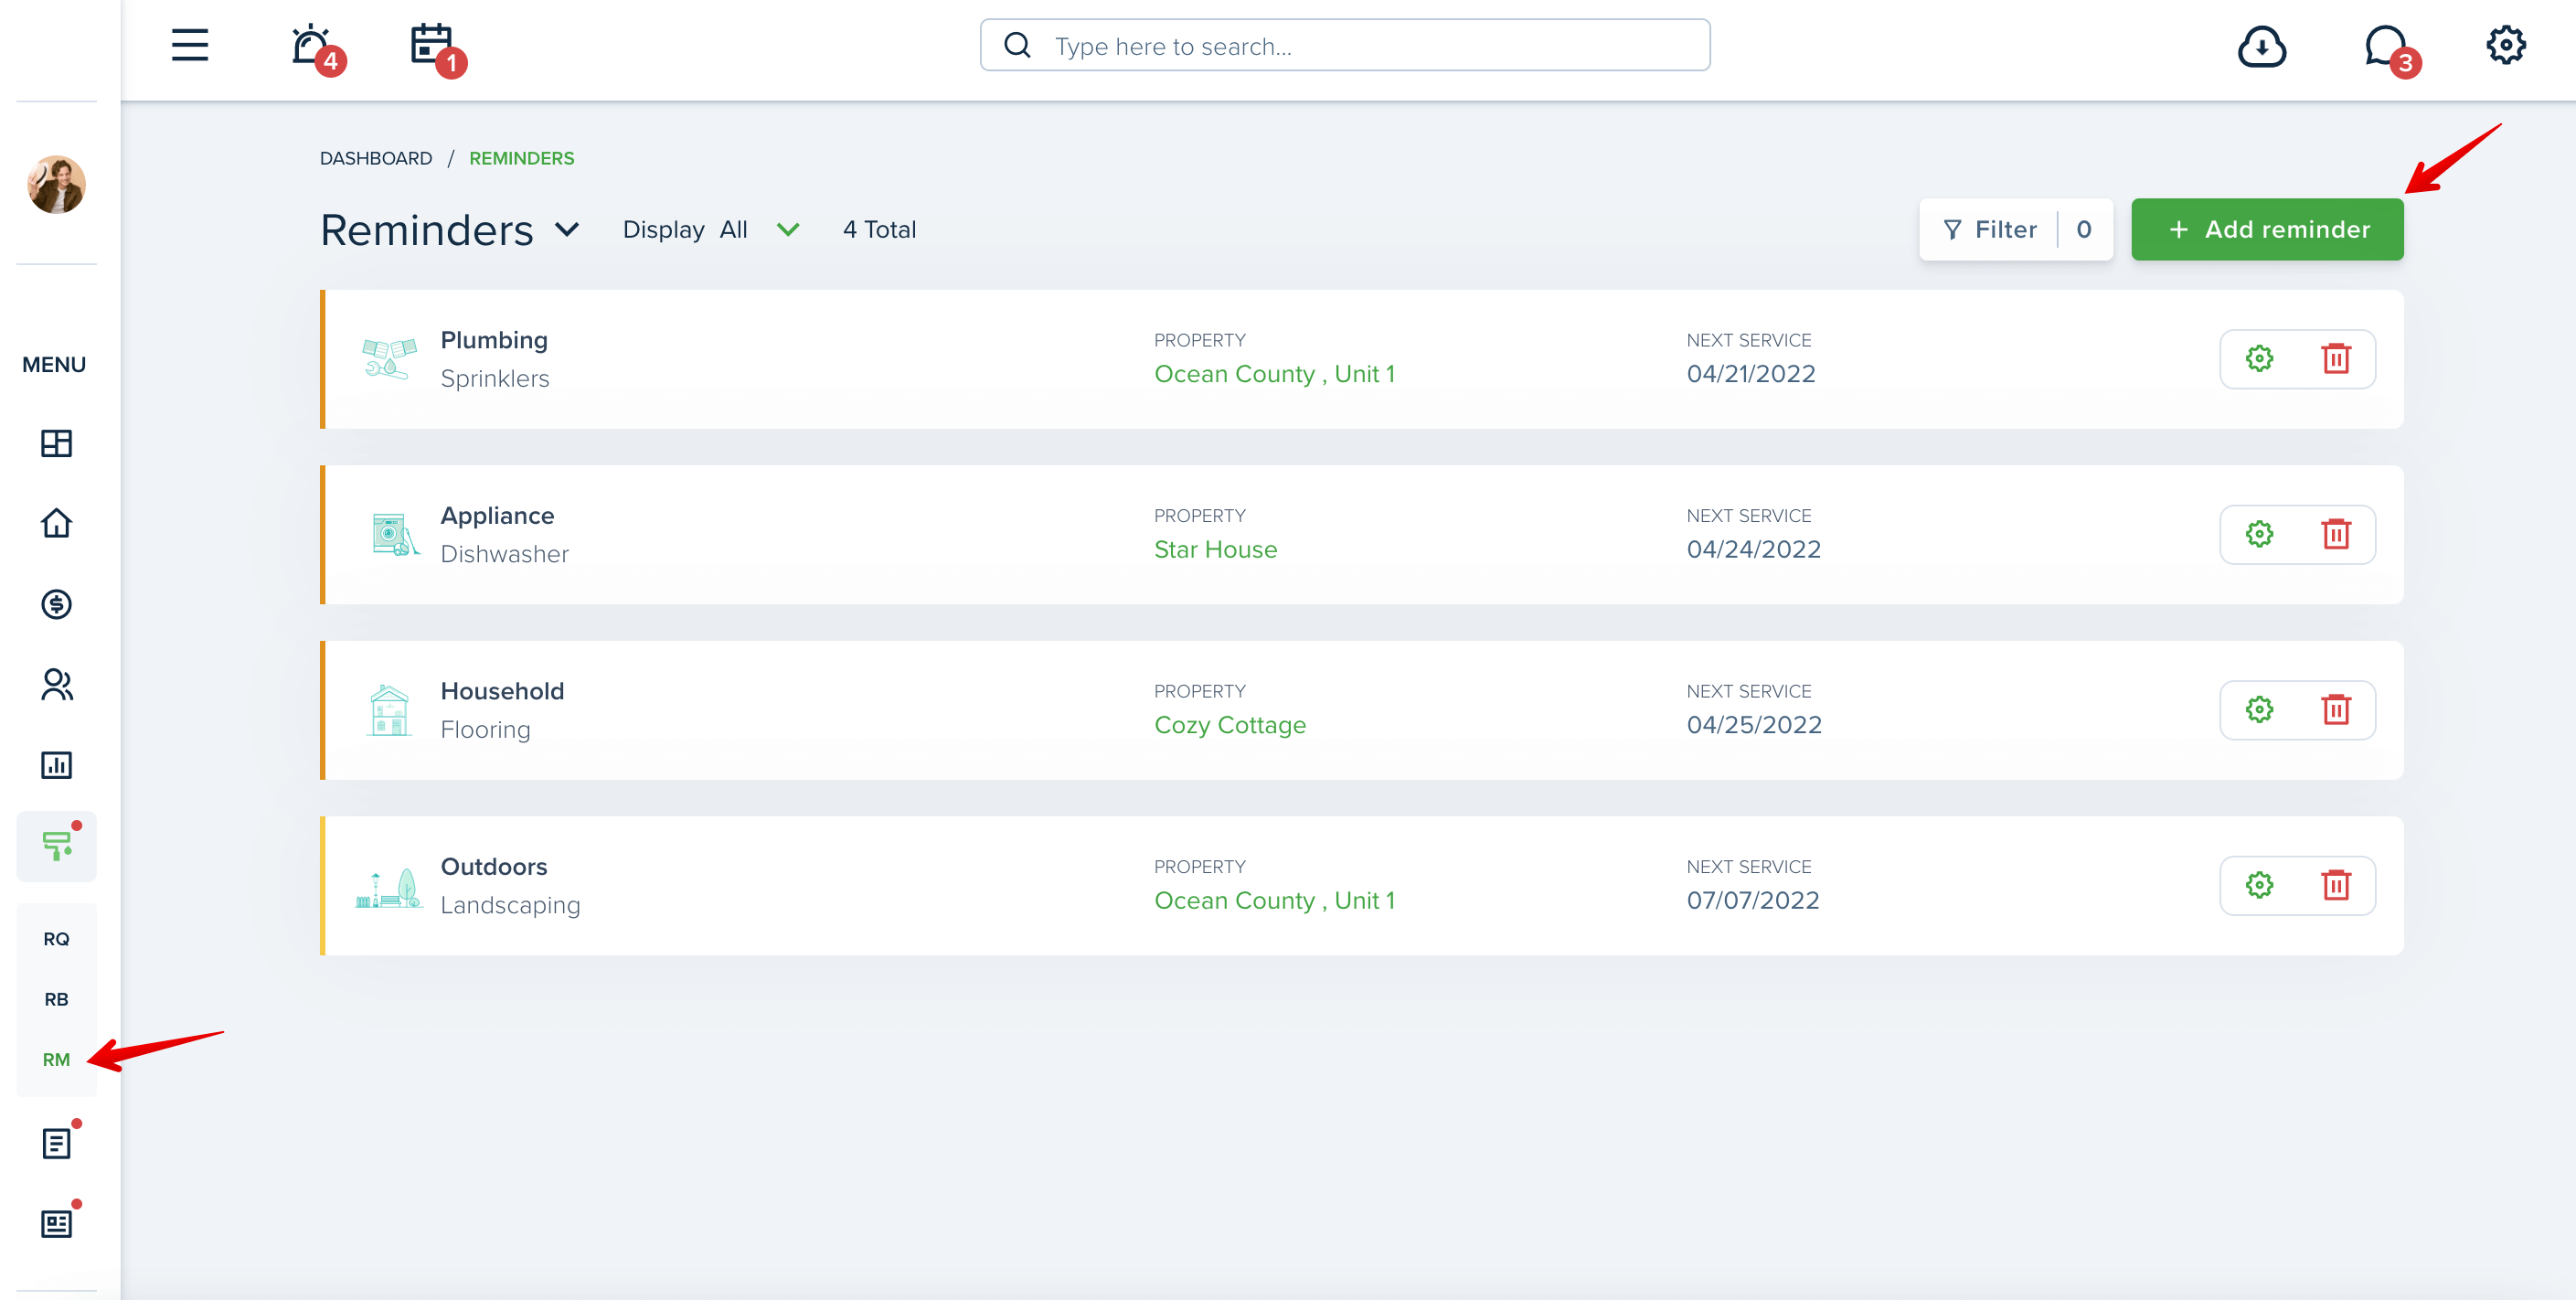The image size is (2576, 1300).
Task: Click the Sprinklers subtitle text
Action: click(x=495, y=379)
